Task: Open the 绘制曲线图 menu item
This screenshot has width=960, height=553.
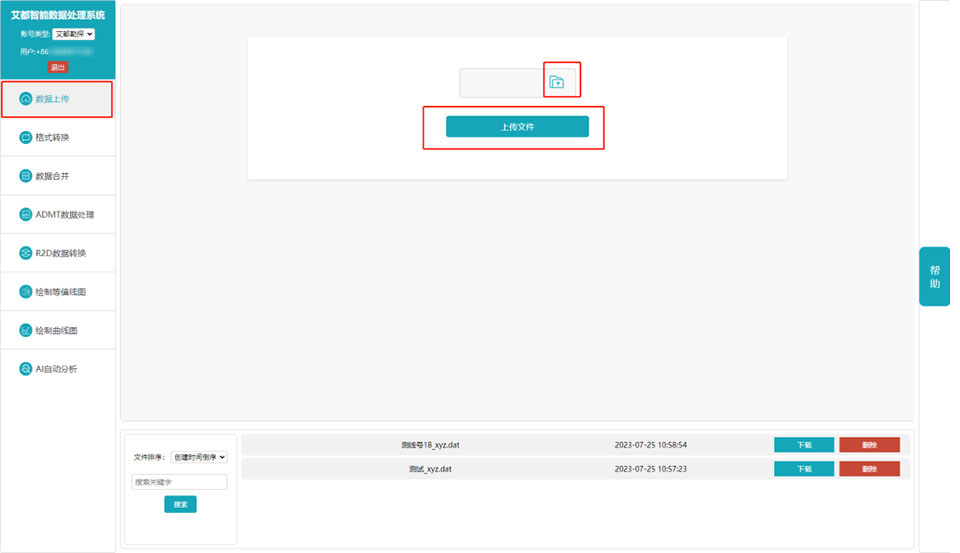Action: [x=56, y=331]
